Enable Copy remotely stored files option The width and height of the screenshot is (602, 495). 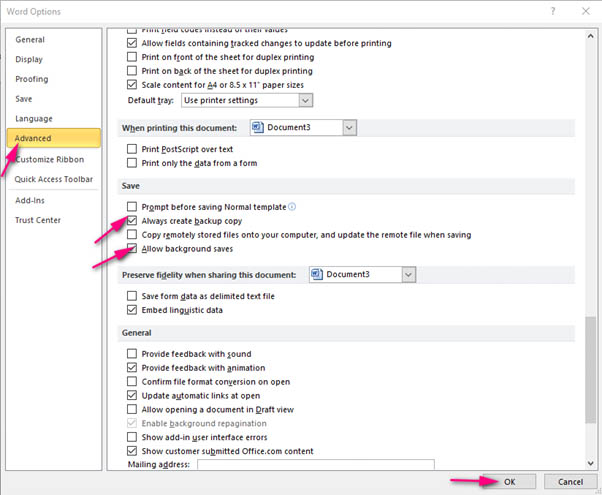pyautogui.click(x=132, y=235)
